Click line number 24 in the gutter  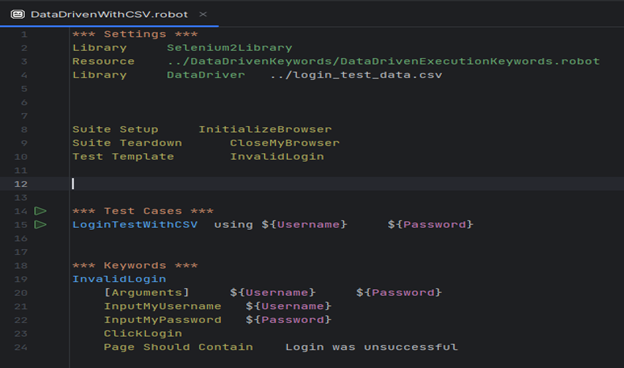(x=21, y=347)
